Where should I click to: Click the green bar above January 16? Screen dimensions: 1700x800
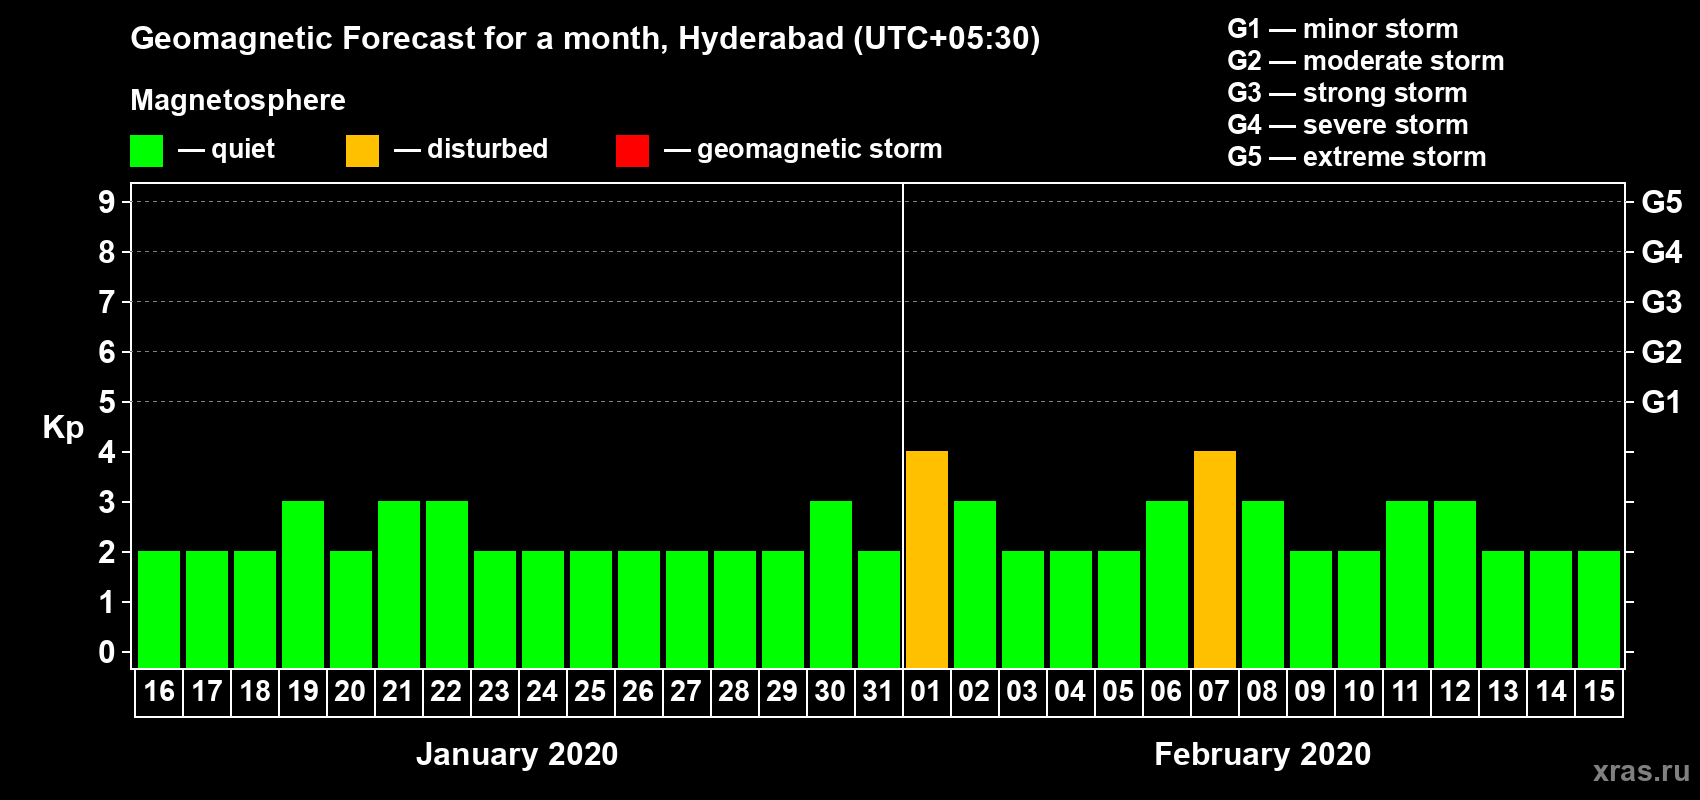tap(159, 610)
